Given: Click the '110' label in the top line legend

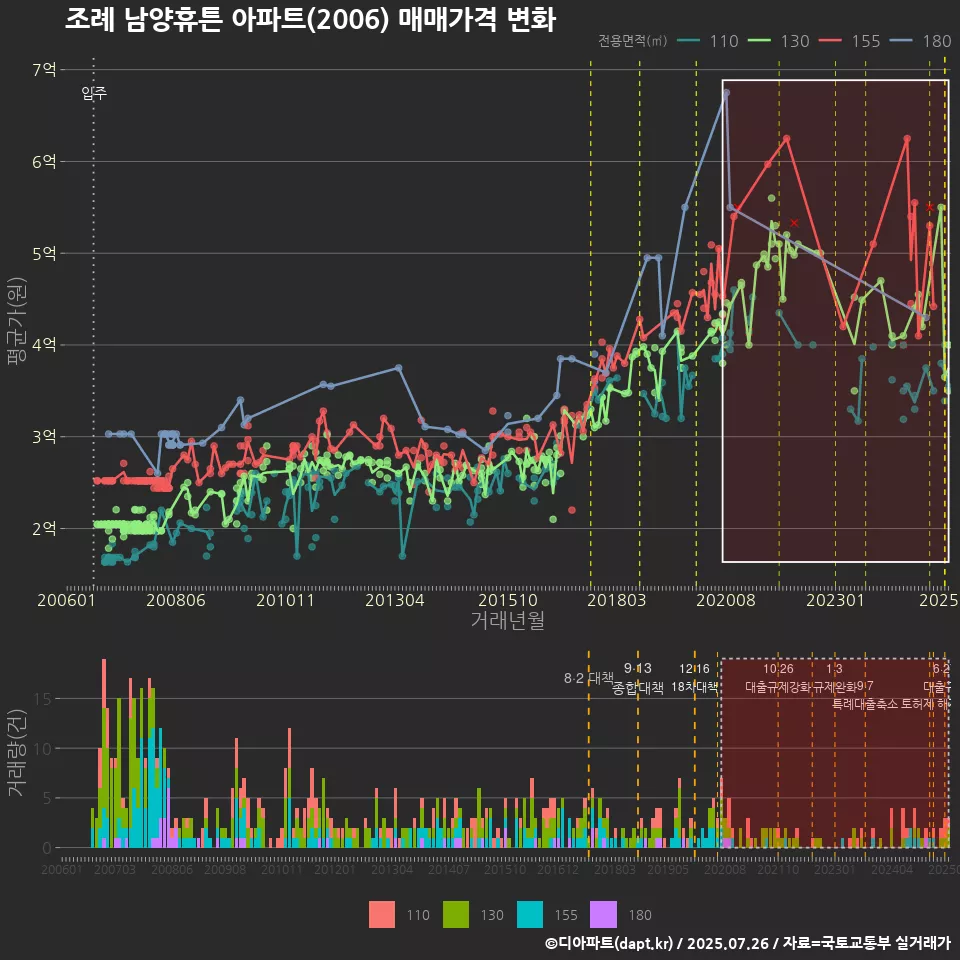Looking at the screenshot, I should coord(724,41).
